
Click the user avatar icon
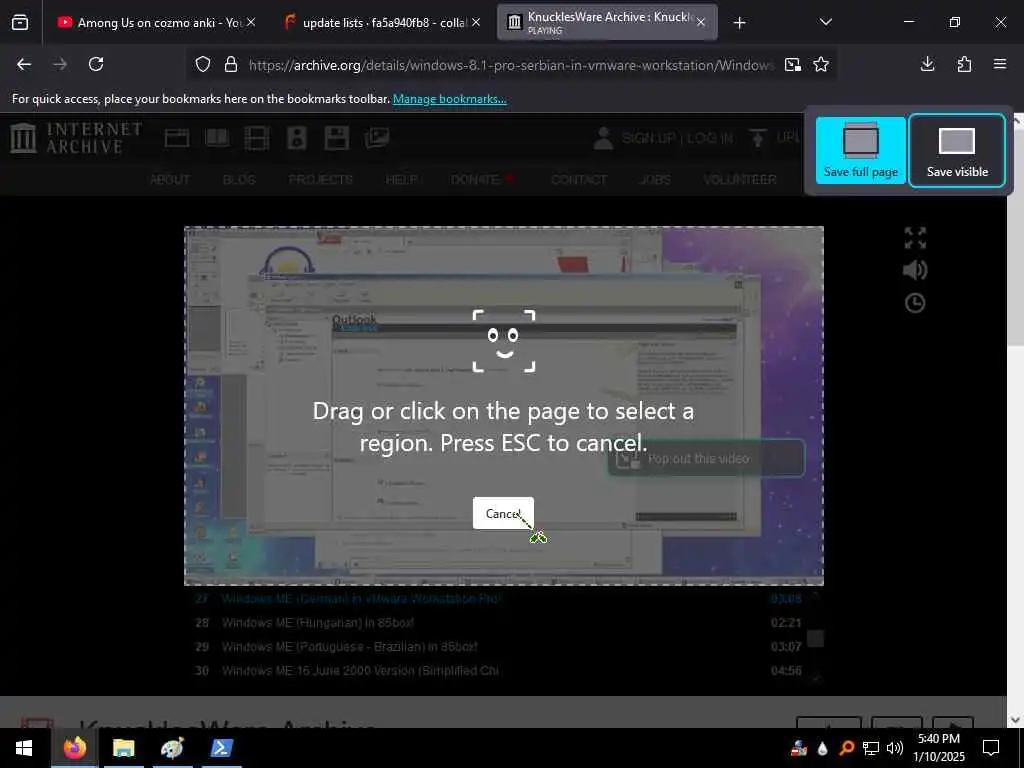pos(603,138)
